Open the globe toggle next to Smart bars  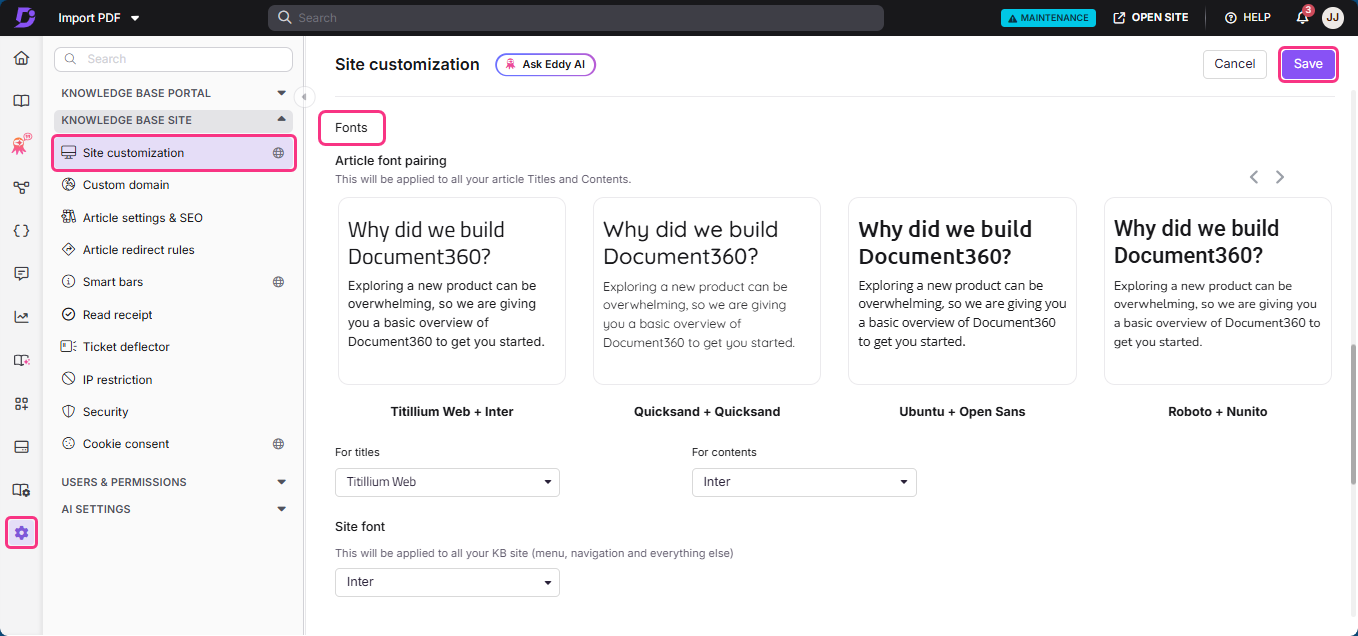(279, 281)
